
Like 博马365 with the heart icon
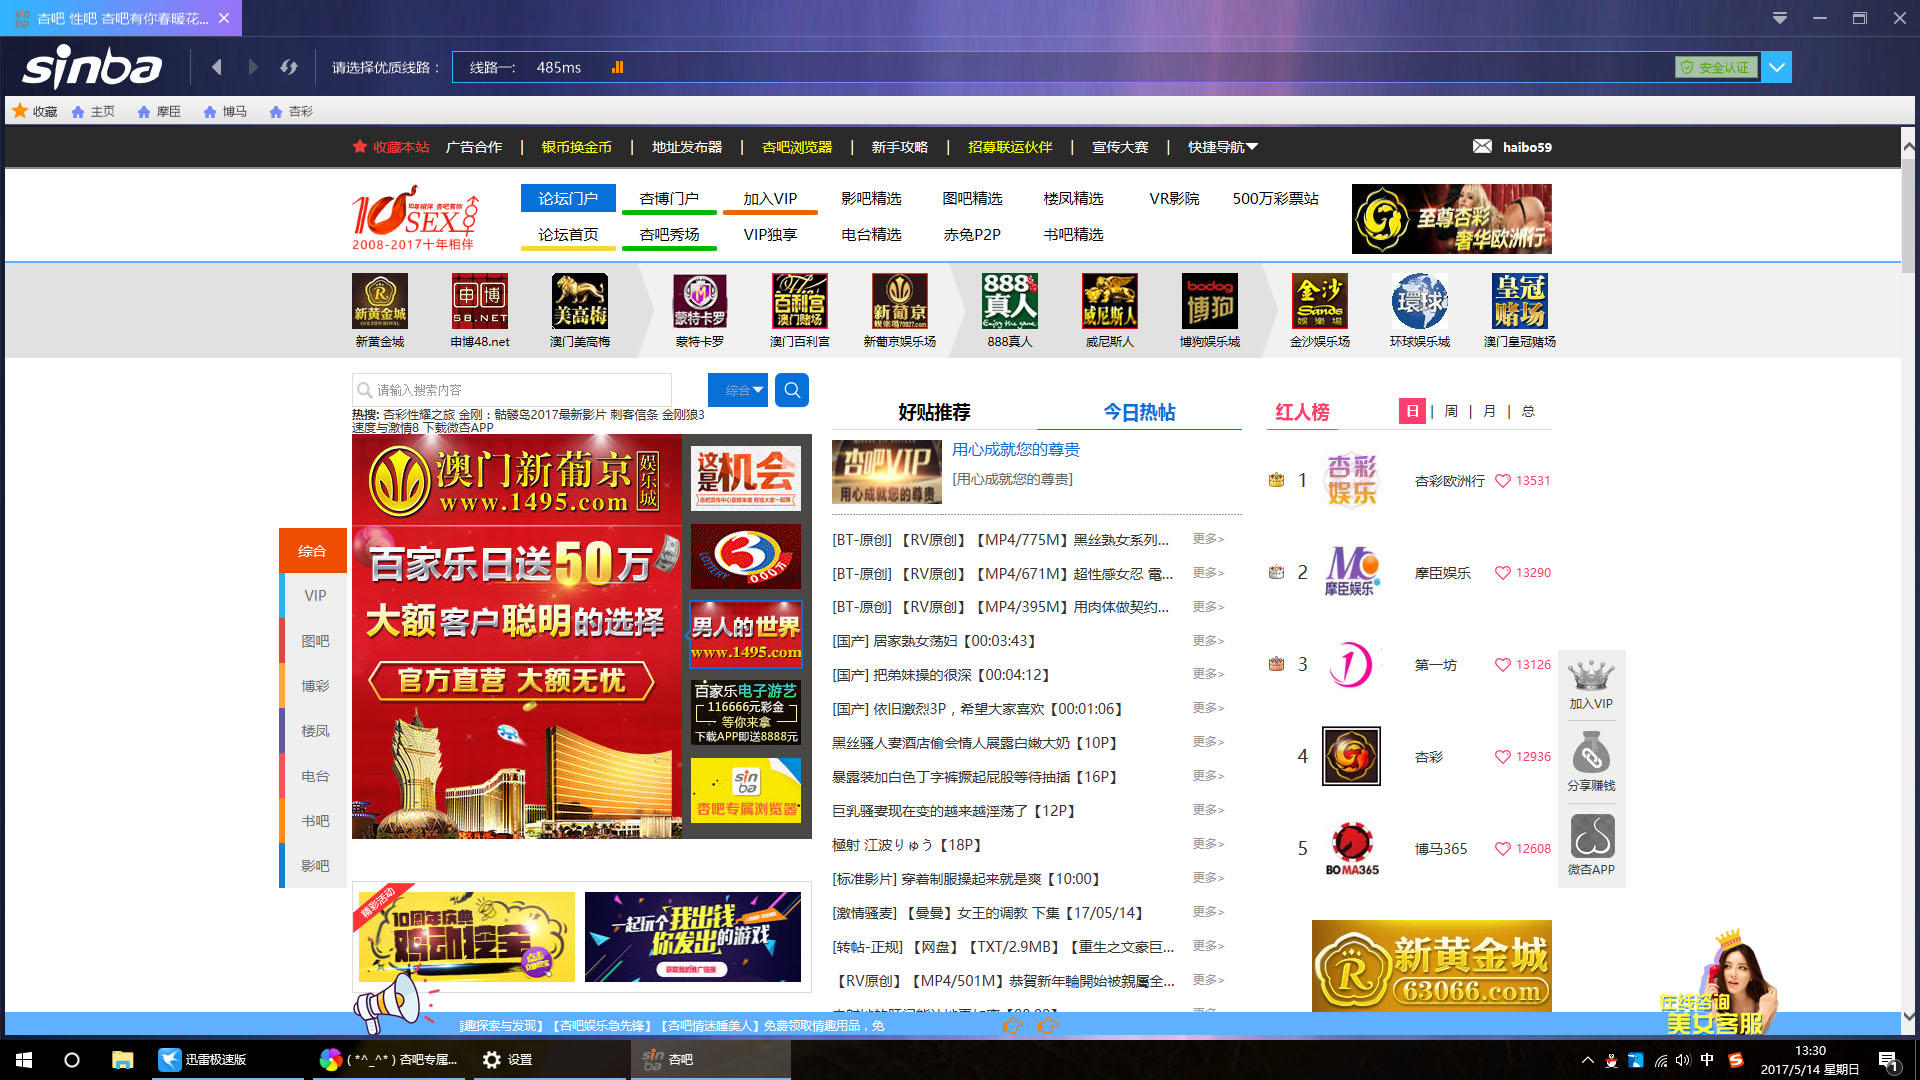(1502, 849)
